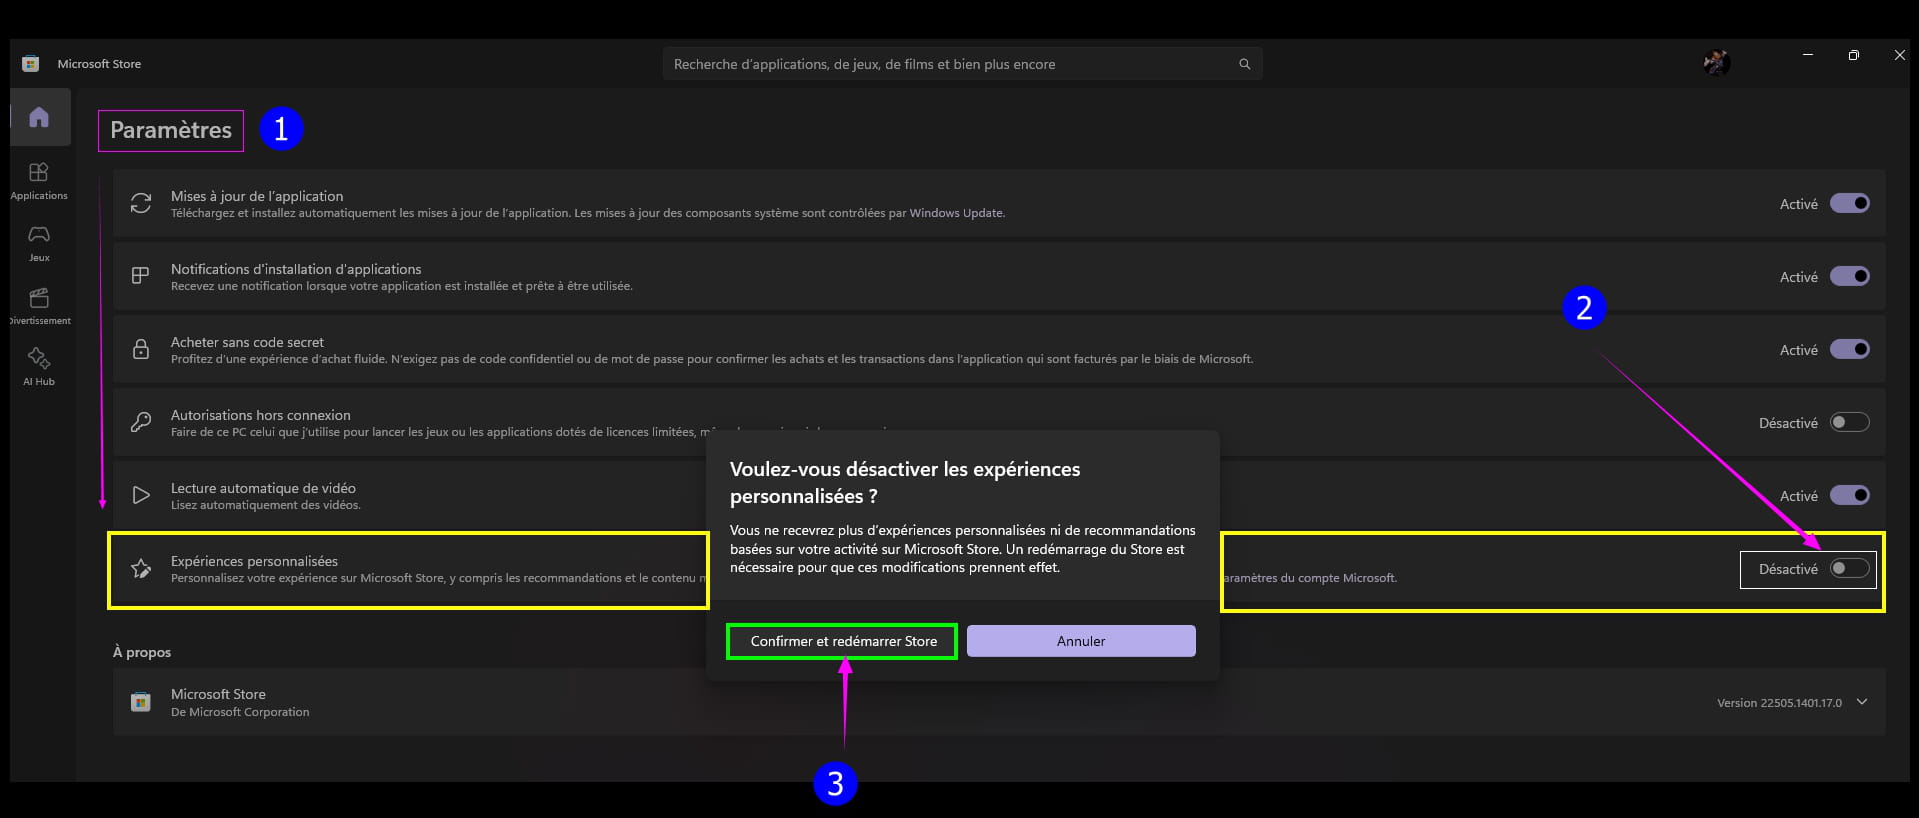Image resolution: width=1919 pixels, height=818 pixels.
Task: Select the Paramètres page heading
Action: pyautogui.click(x=171, y=130)
